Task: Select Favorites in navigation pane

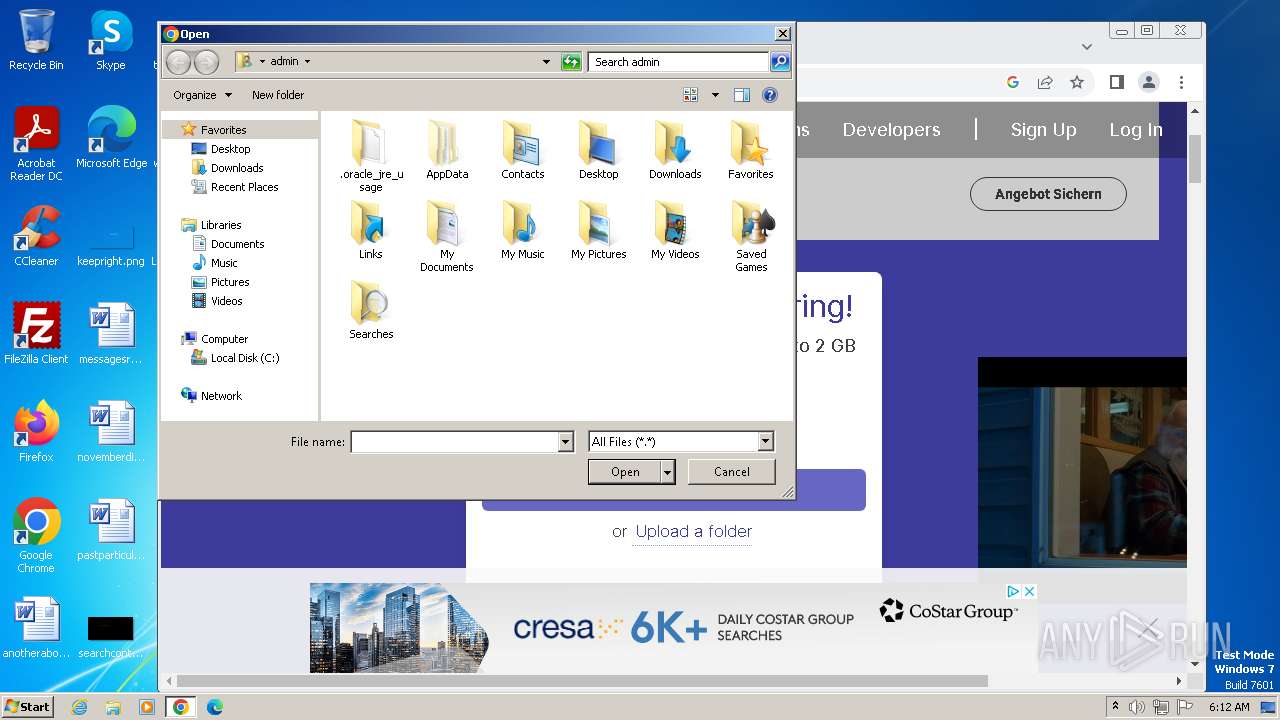Action: point(223,130)
